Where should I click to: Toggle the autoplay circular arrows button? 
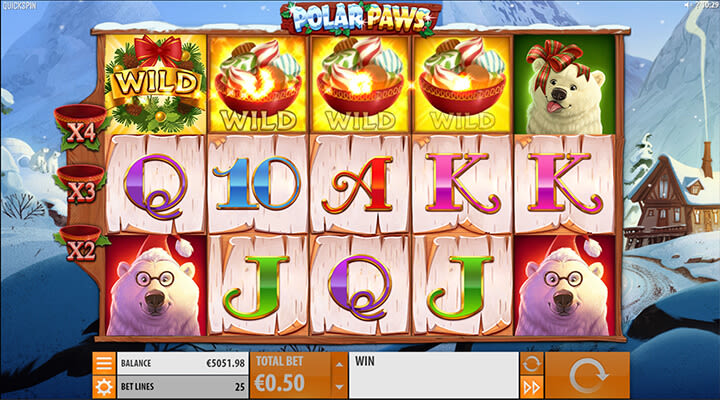click(531, 364)
